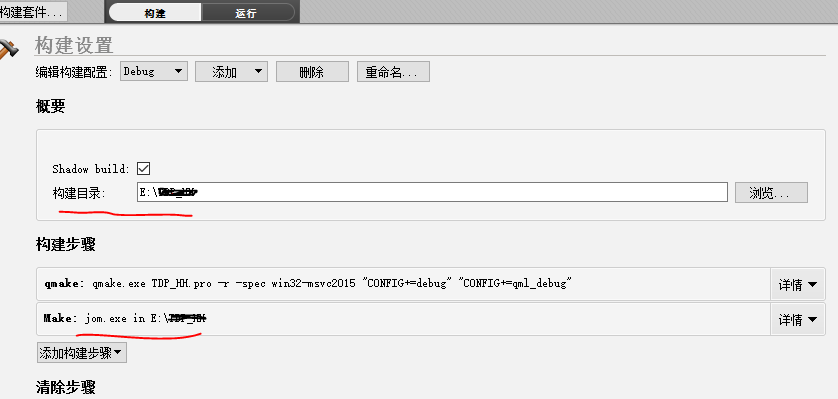Open the Debug build configuration dropdown

(x=154, y=71)
